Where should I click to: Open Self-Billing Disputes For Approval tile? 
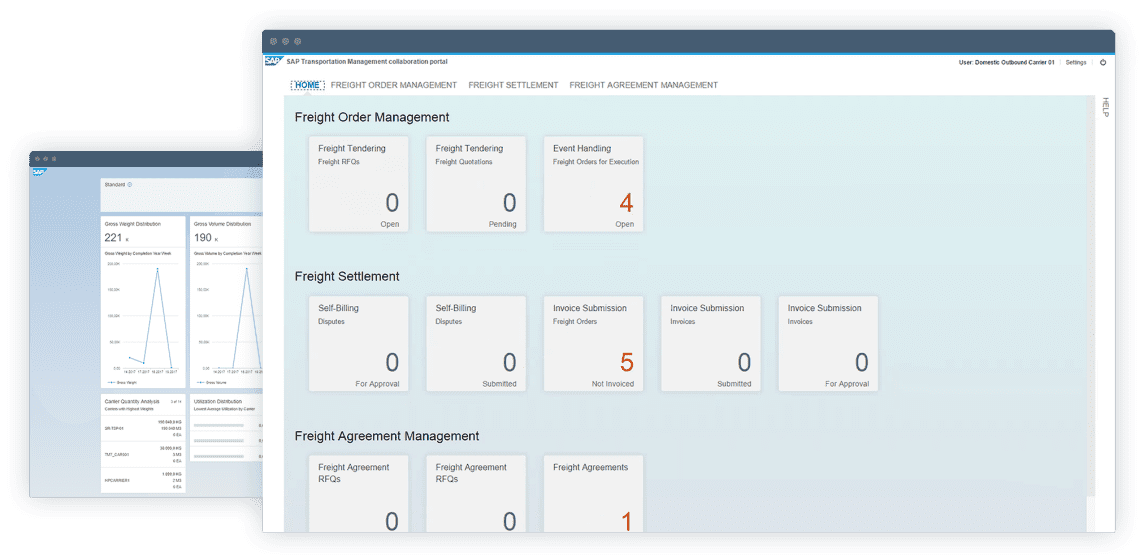click(358, 343)
